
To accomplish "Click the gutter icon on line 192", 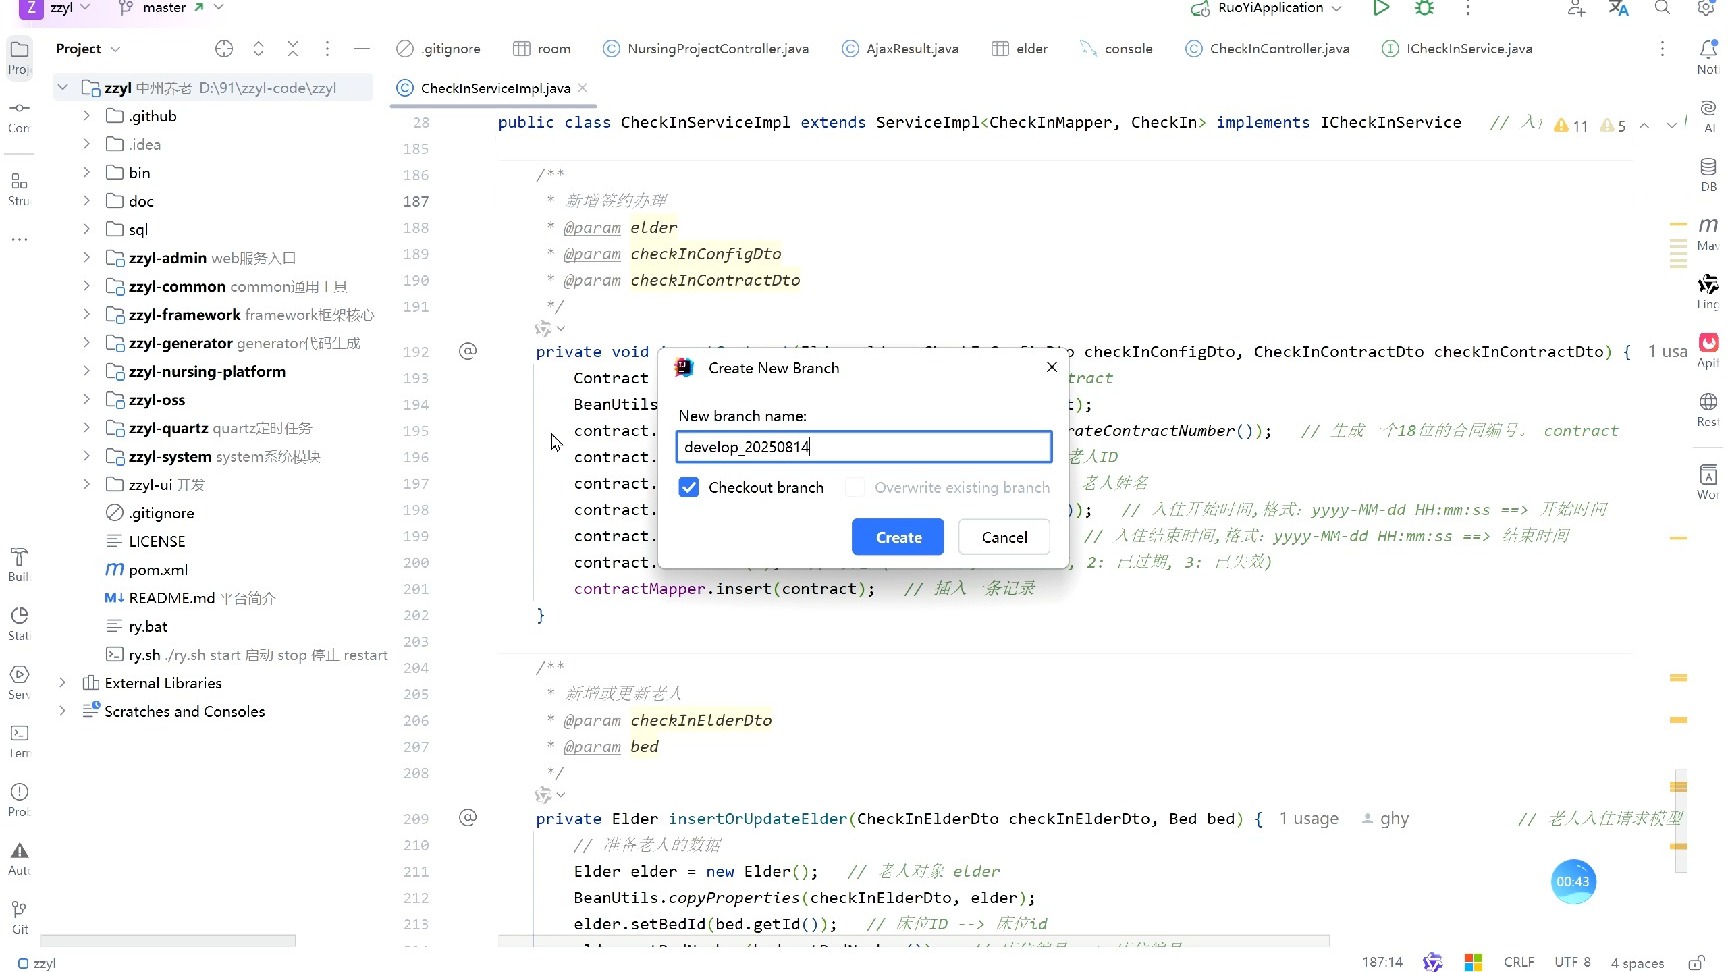I will point(468,351).
